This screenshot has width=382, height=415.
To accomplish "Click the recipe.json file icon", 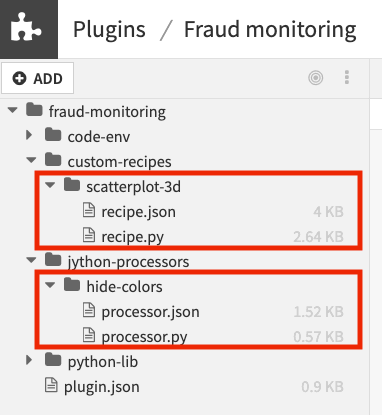I will coord(89,210).
